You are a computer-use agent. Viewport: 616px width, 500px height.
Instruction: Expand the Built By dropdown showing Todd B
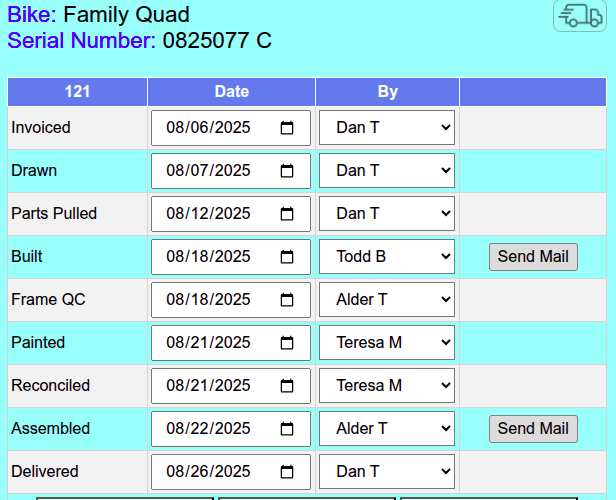(x=387, y=257)
